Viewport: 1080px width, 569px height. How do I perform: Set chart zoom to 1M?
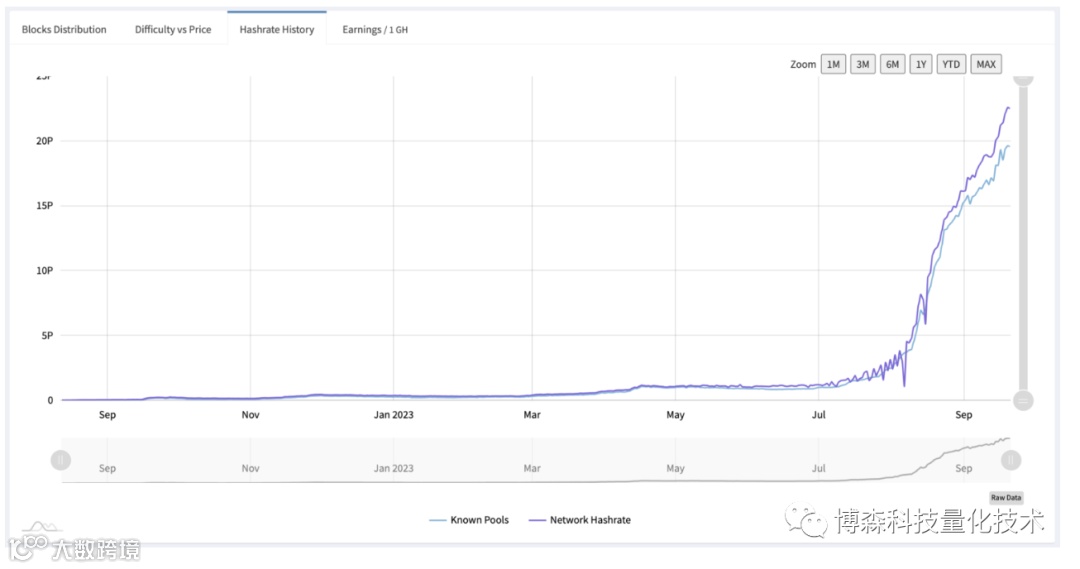point(833,65)
